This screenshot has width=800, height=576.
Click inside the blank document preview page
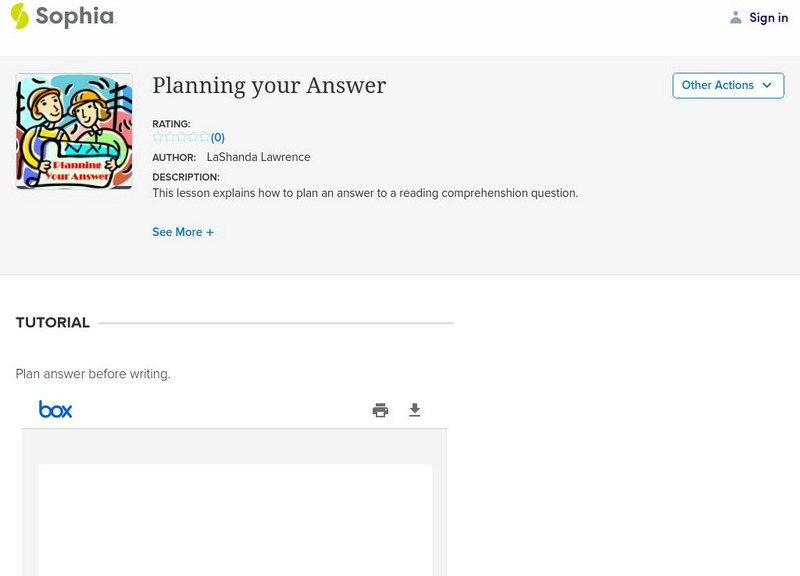(x=235, y=520)
